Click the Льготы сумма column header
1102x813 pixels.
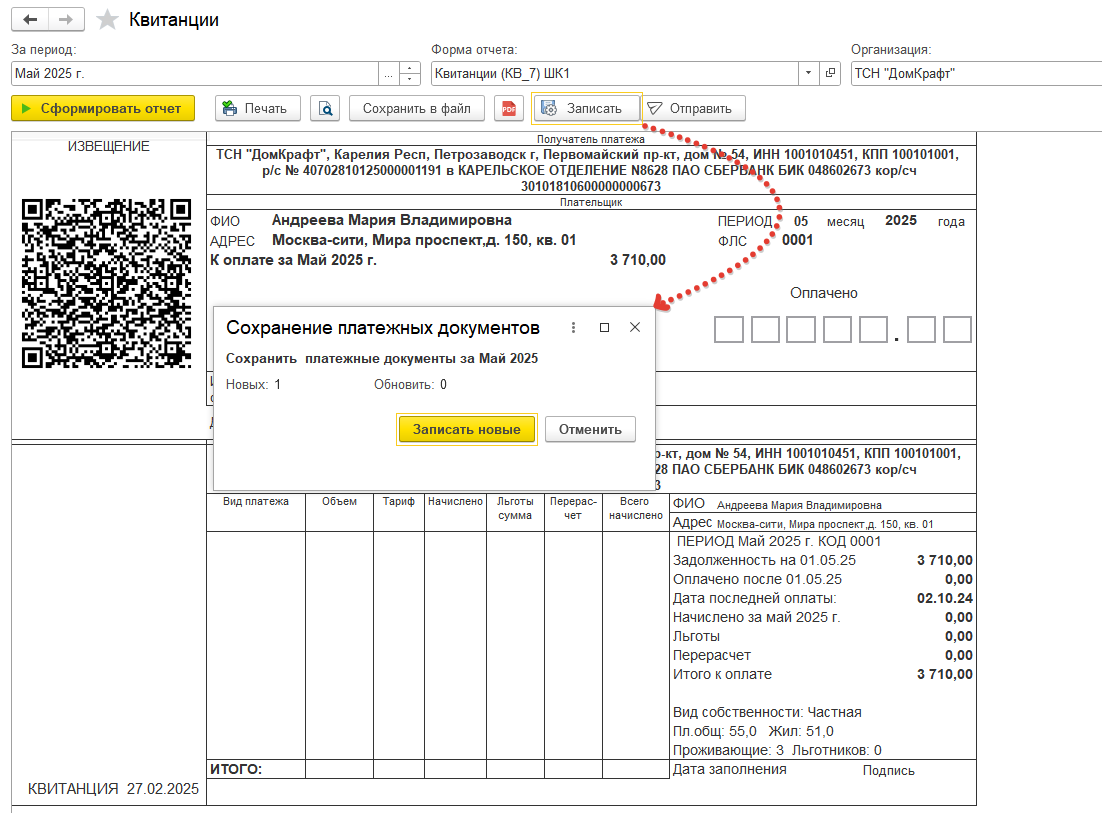[515, 508]
